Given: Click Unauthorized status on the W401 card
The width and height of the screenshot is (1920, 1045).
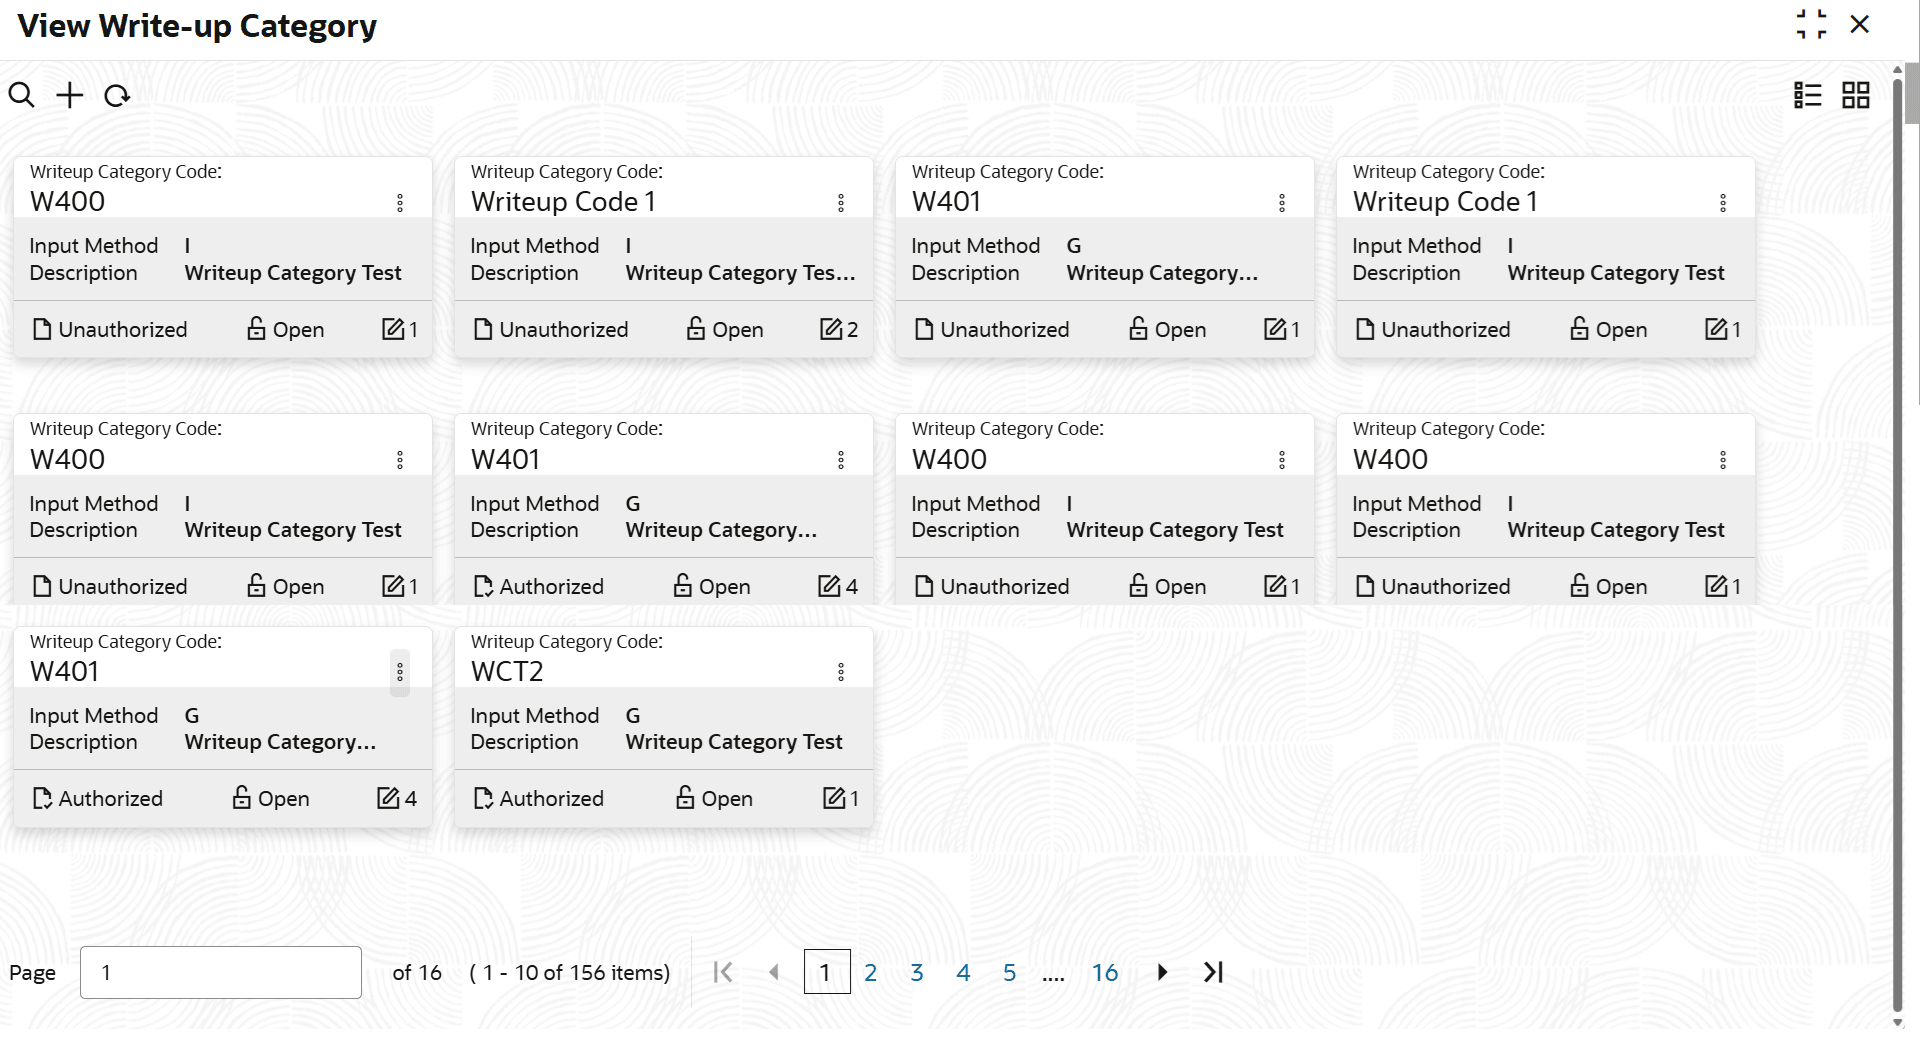Looking at the screenshot, I should [992, 329].
